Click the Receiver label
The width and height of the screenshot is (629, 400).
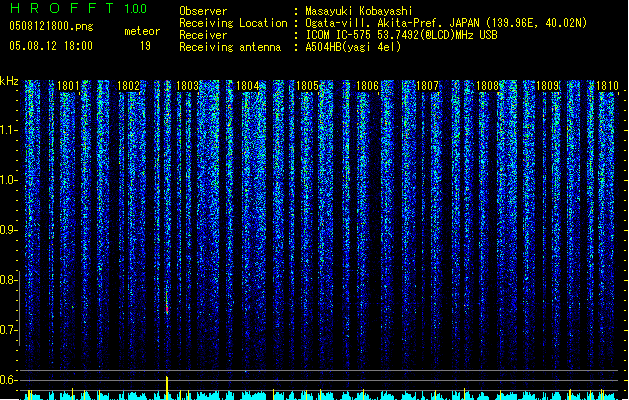203,35
